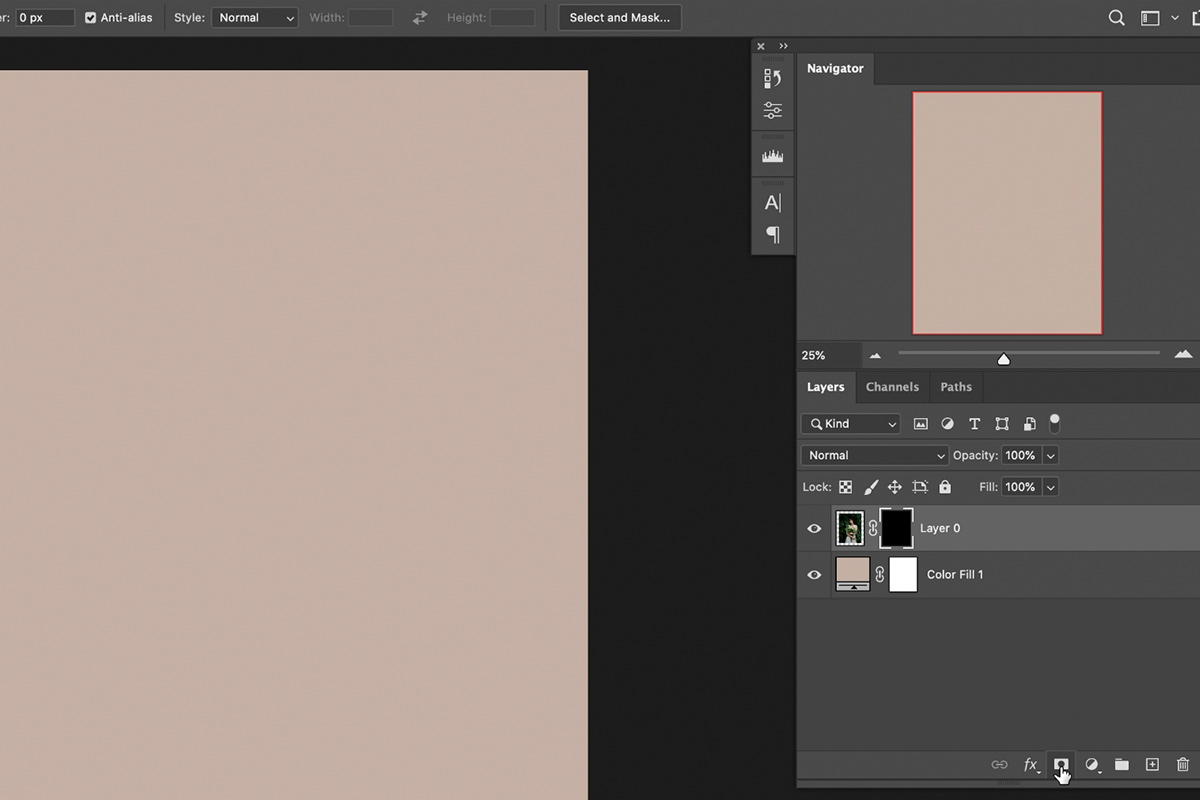Screen dimensions: 1200x800
Task: Toggle the Anti-alias checkbox
Action: coord(89,17)
